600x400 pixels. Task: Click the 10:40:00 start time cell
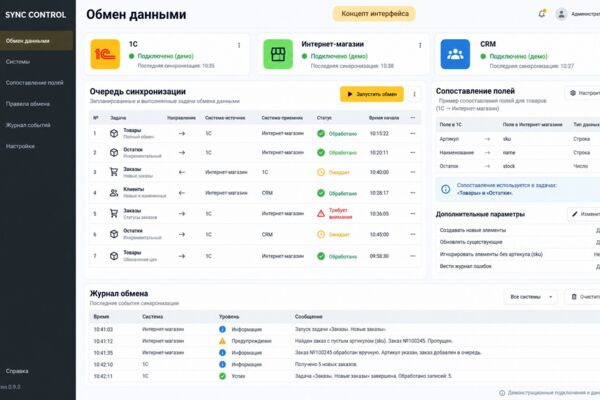pyautogui.click(x=379, y=172)
